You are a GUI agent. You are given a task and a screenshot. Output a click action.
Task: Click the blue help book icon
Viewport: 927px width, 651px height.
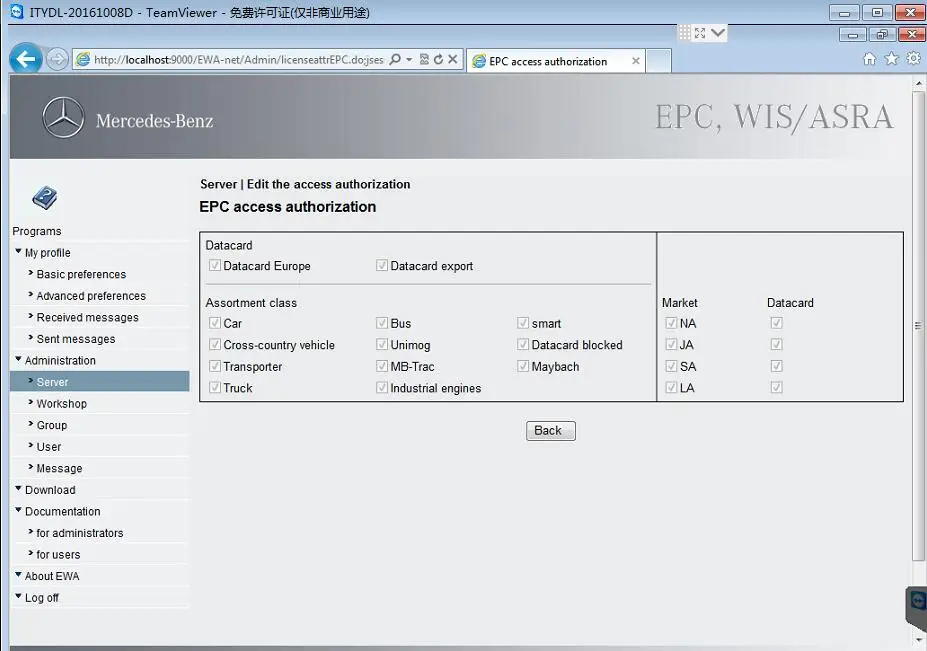pyautogui.click(x=44, y=198)
